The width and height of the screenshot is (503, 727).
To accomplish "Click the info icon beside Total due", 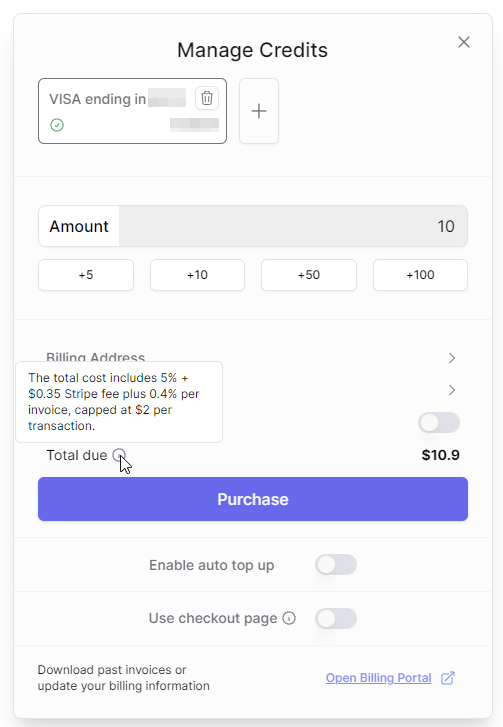I will coord(119,455).
